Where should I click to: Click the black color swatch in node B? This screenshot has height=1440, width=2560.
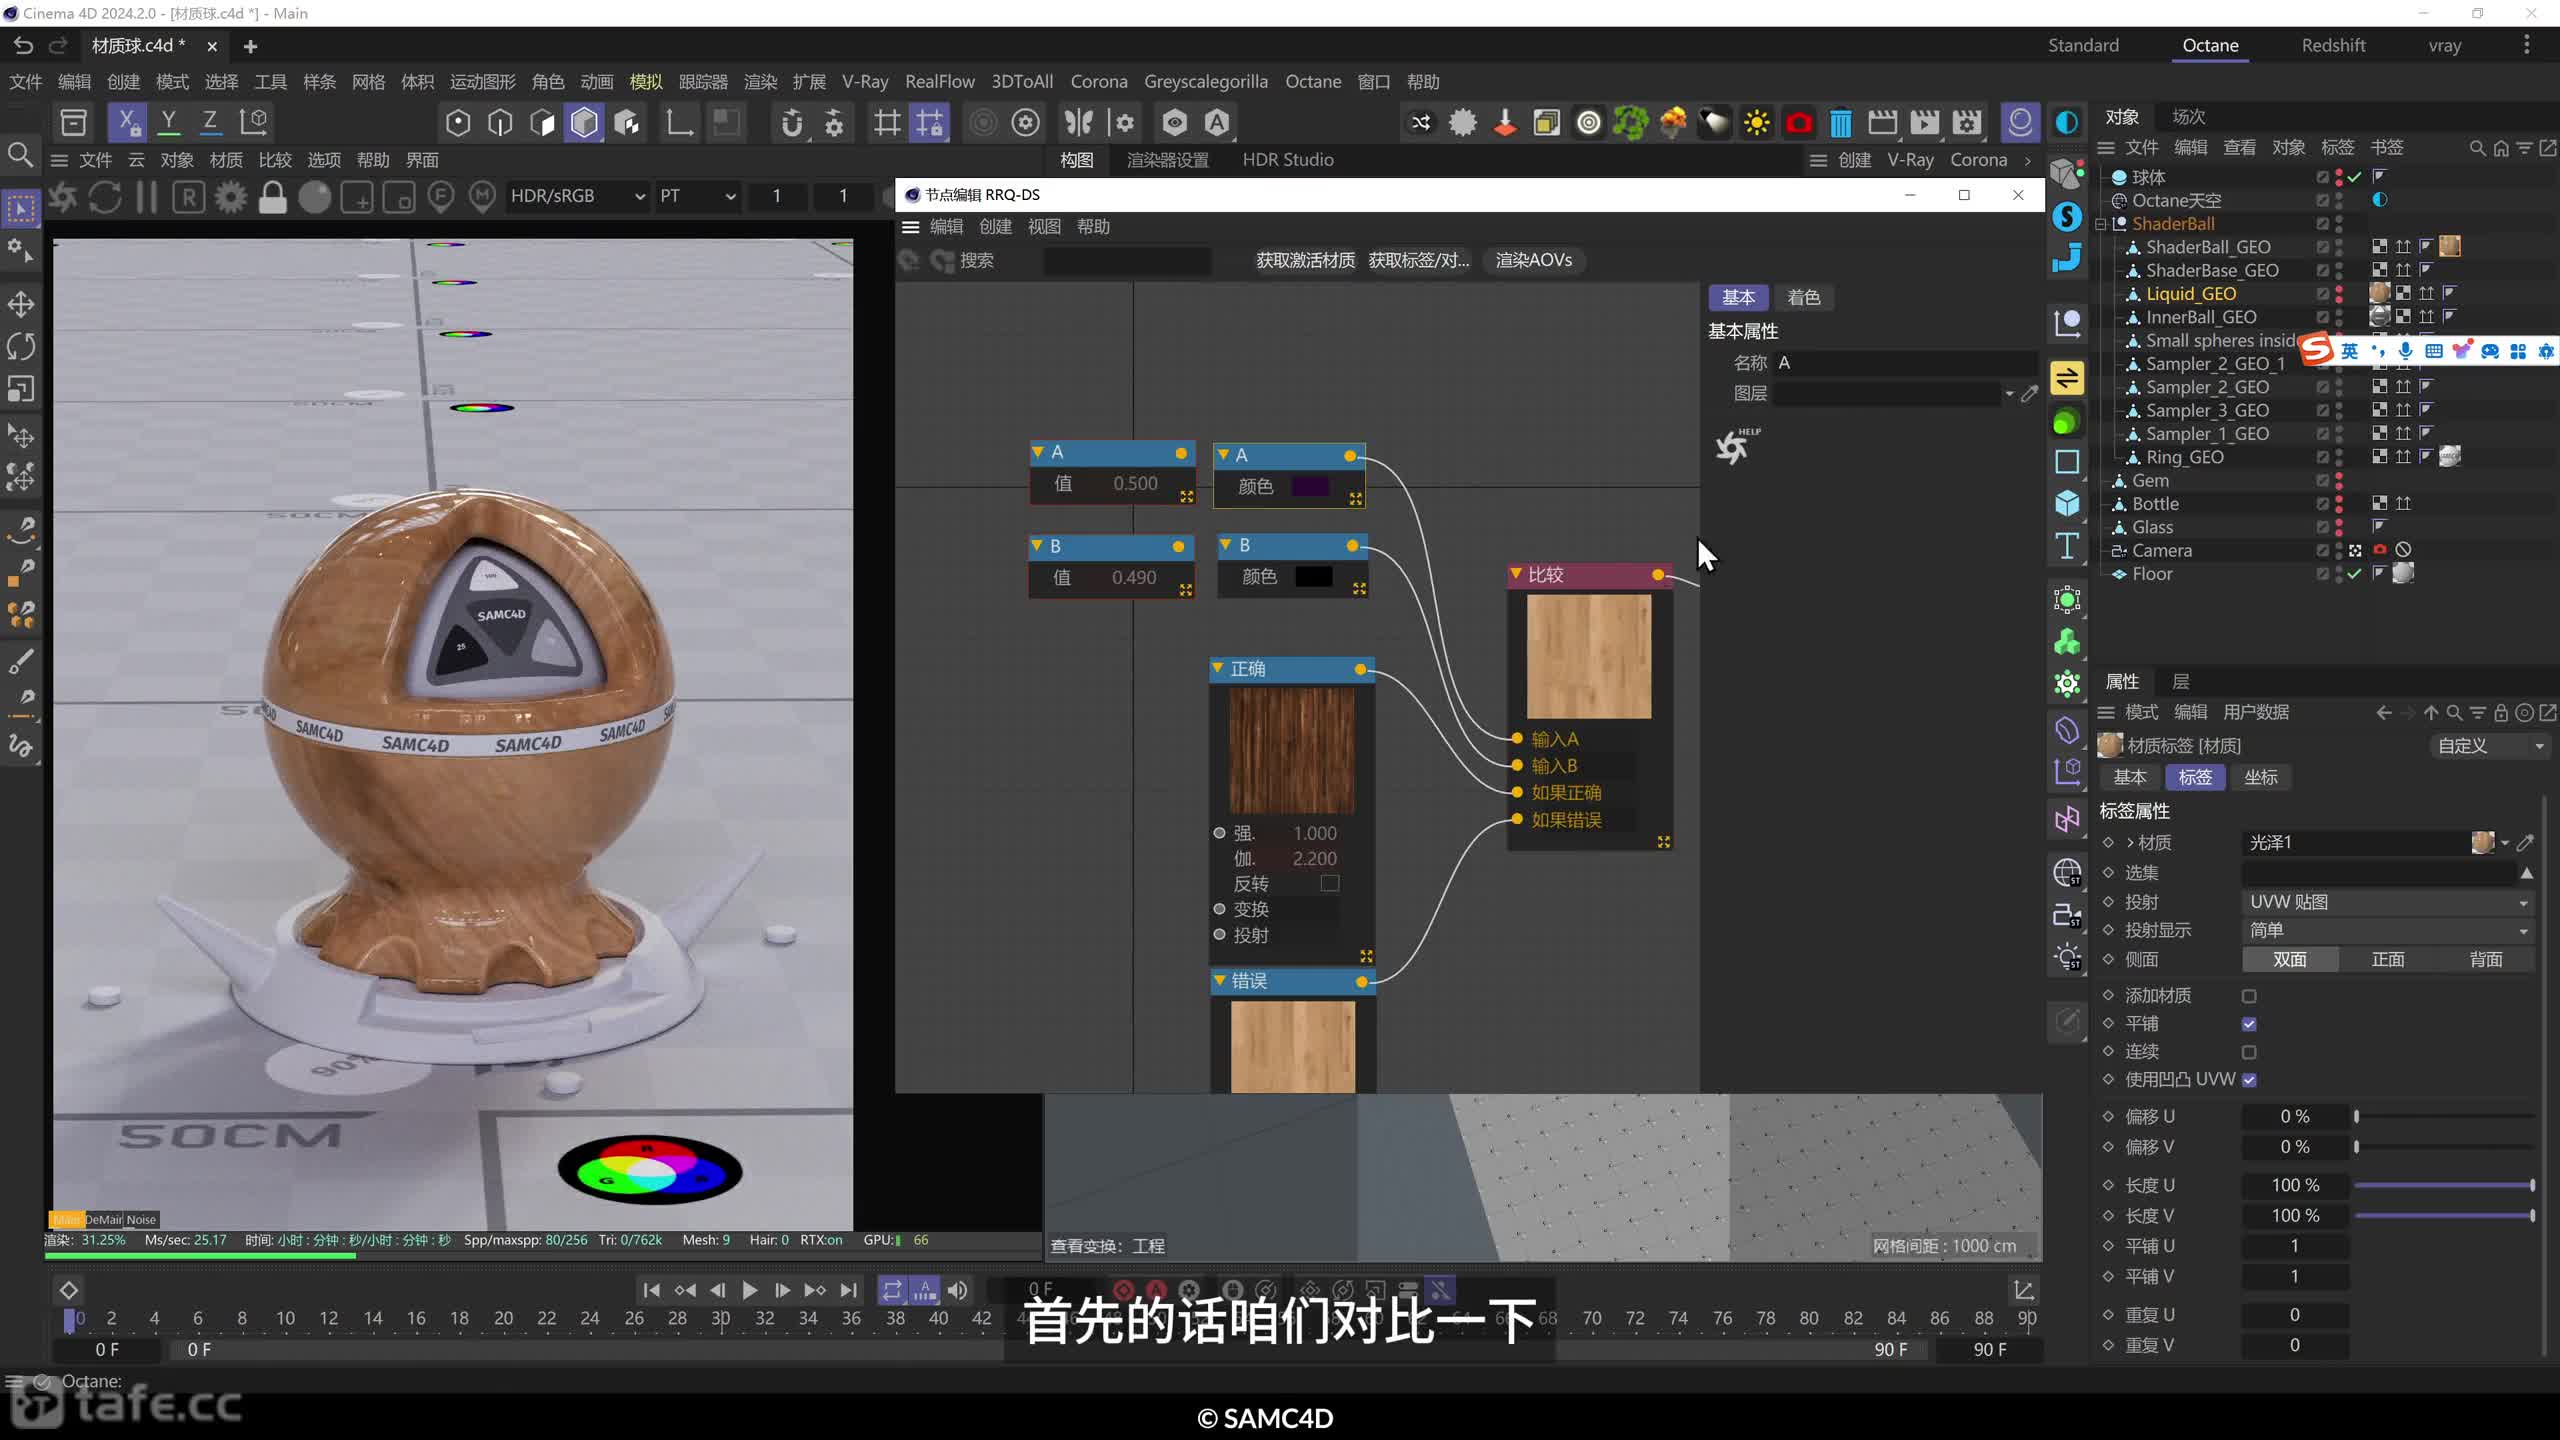[x=1313, y=576]
